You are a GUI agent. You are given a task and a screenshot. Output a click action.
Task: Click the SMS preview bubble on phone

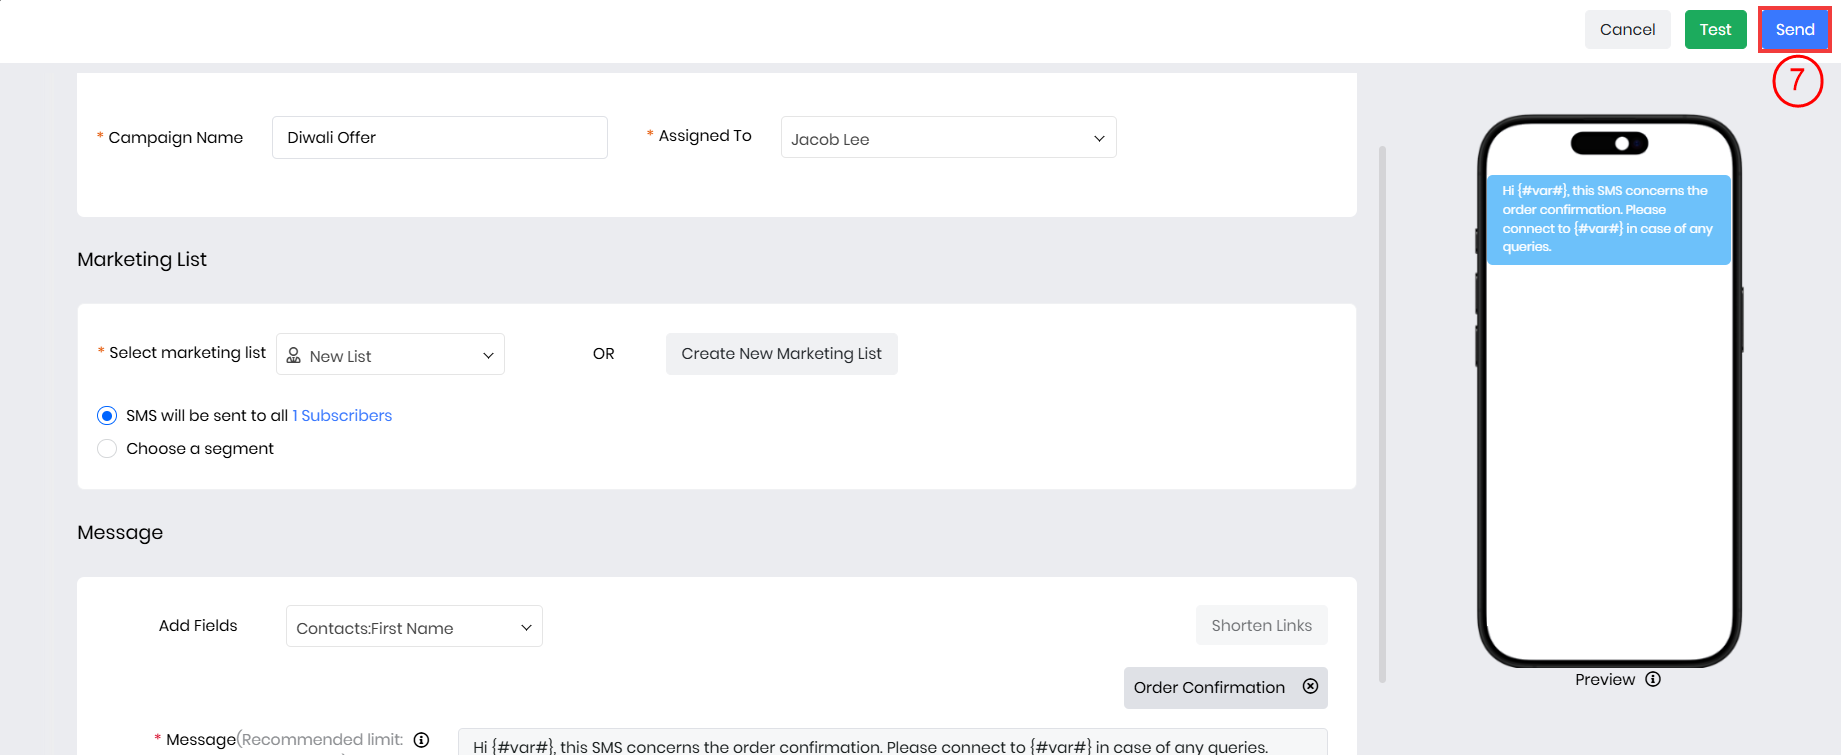click(x=1608, y=219)
